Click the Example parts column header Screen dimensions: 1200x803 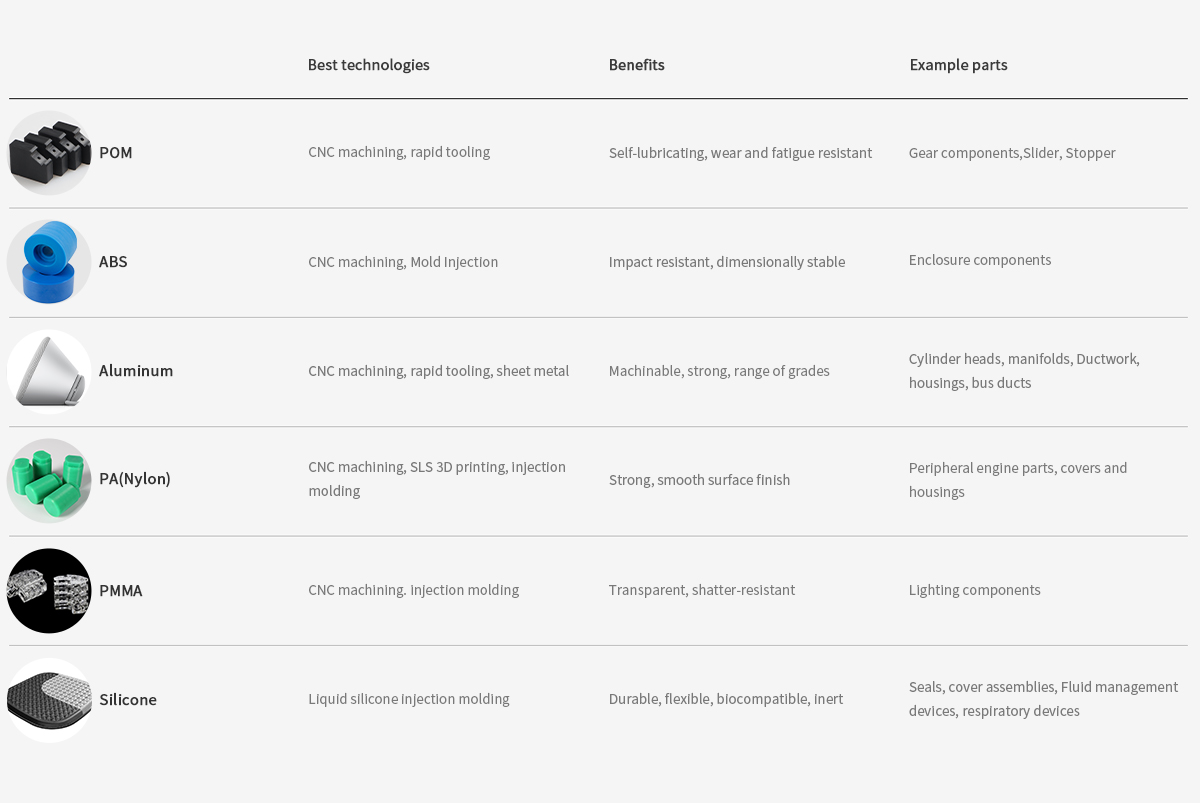click(958, 65)
